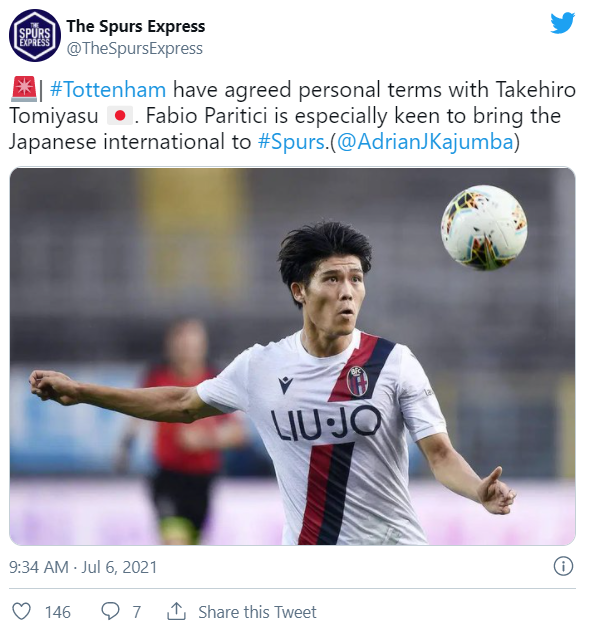Click Share this Tweet text
The image size is (590, 626).
[x=257, y=612]
